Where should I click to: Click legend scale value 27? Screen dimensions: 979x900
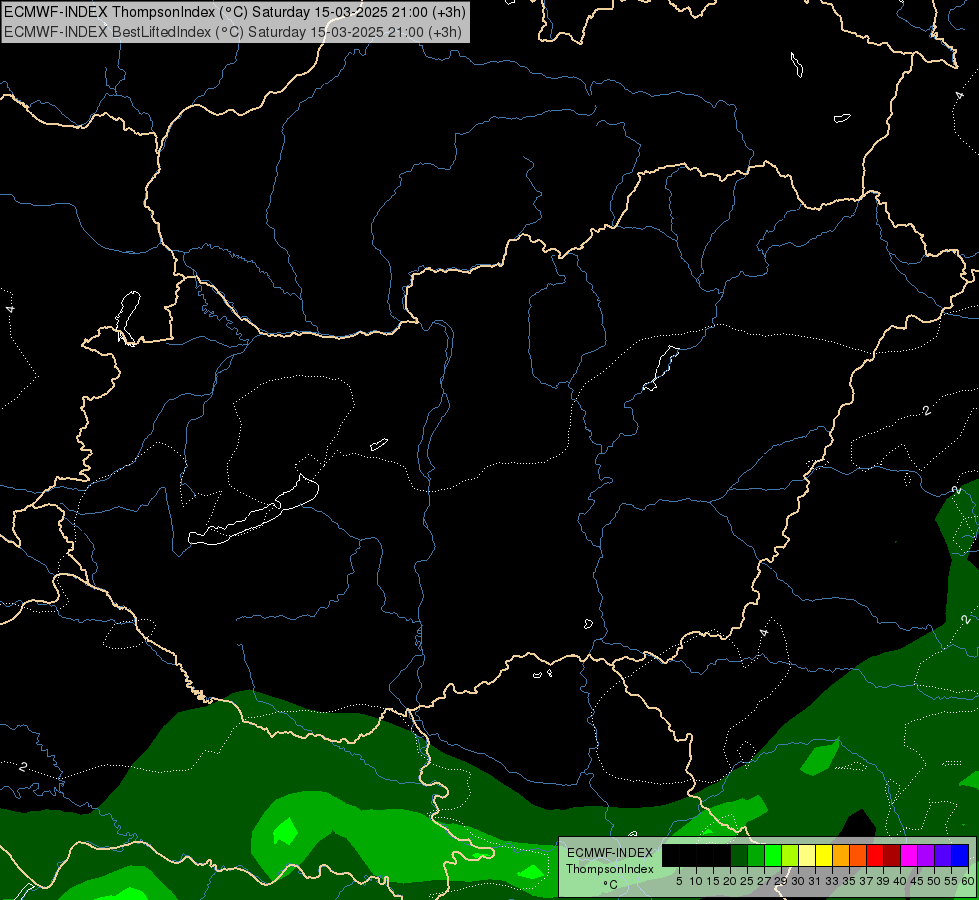tap(764, 881)
